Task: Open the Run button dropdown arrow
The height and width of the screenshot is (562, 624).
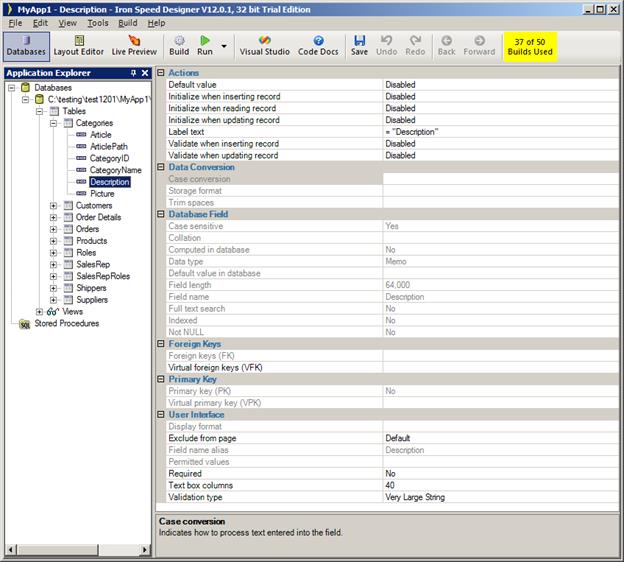Action: pos(224,46)
